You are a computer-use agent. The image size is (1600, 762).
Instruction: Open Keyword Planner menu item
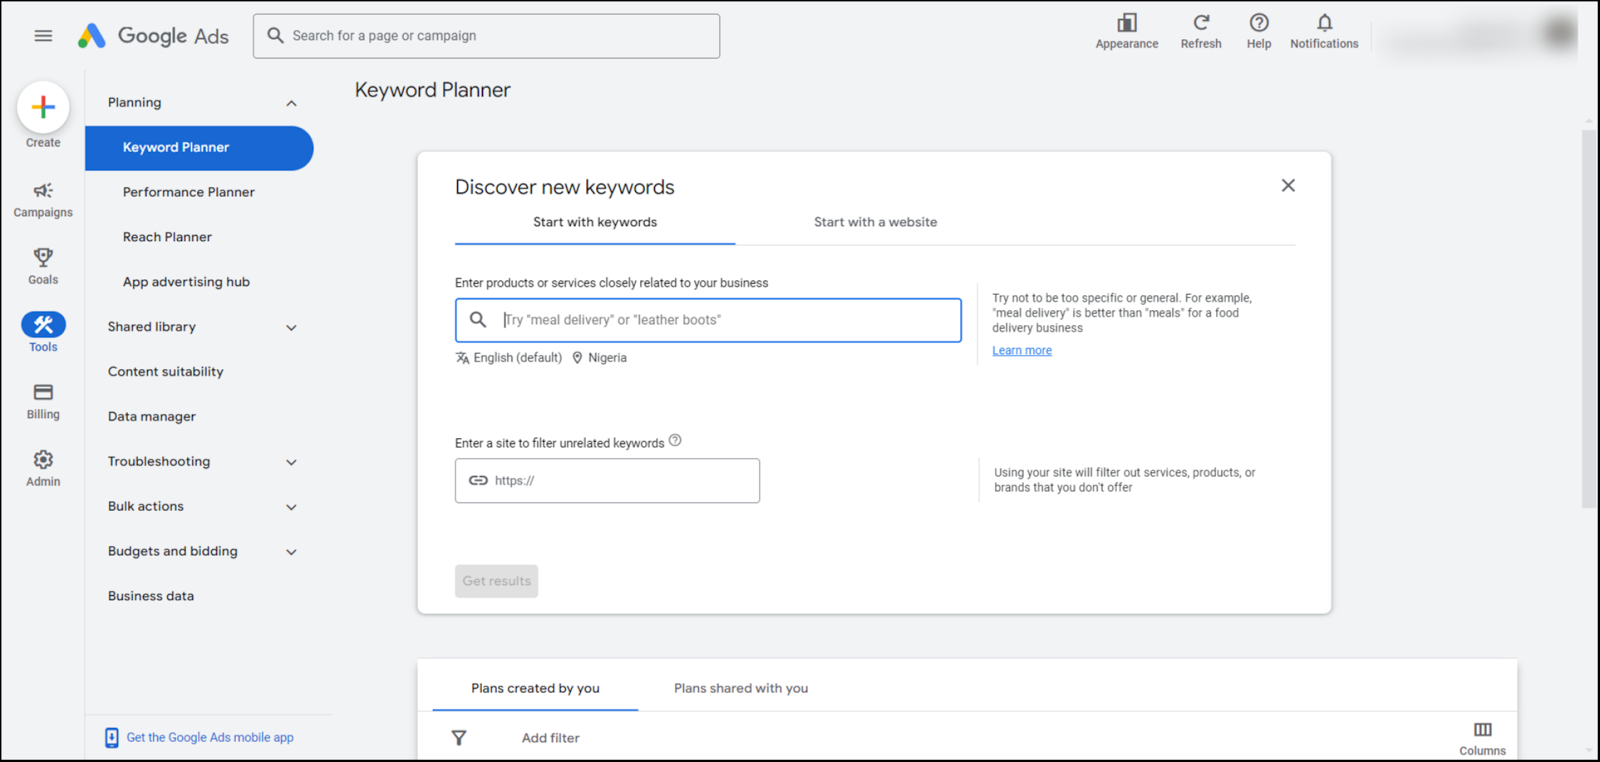[x=199, y=148]
